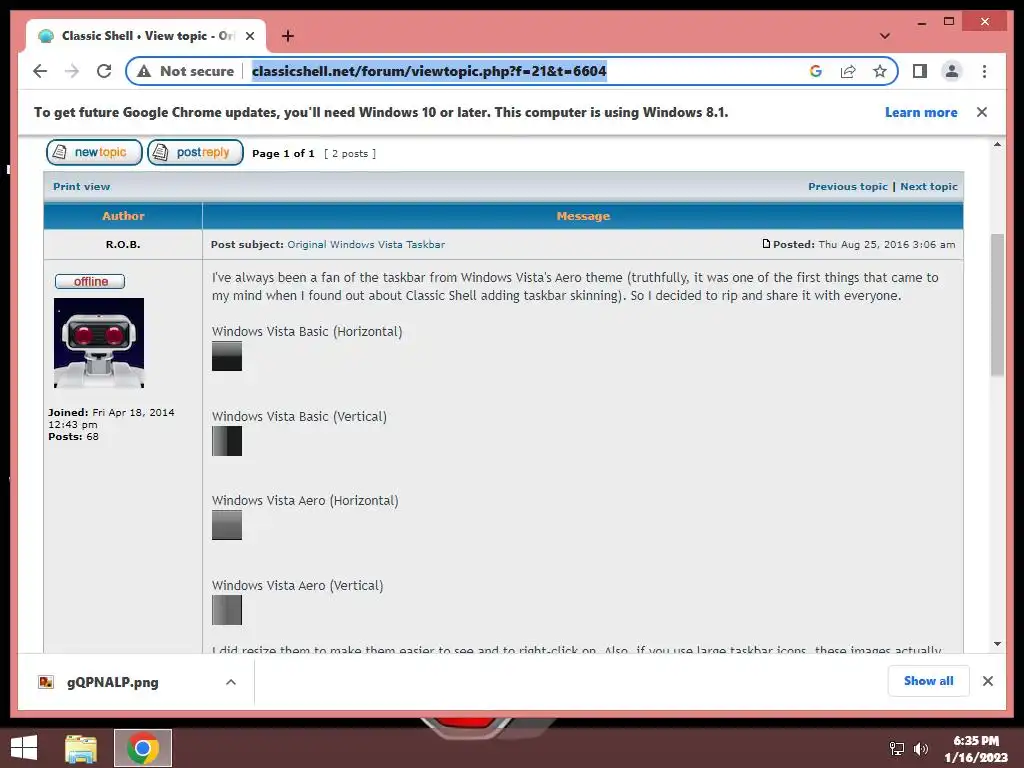The height and width of the screenshot is (768, 1024).
Task: Select the Classic Shell View topic tab
Action: (146, 36)
